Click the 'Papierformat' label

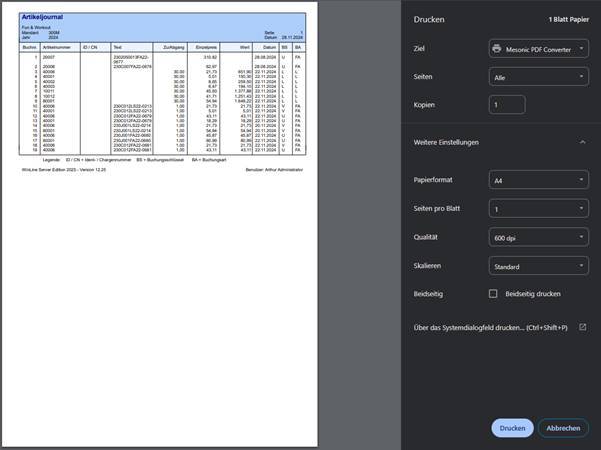433,180
